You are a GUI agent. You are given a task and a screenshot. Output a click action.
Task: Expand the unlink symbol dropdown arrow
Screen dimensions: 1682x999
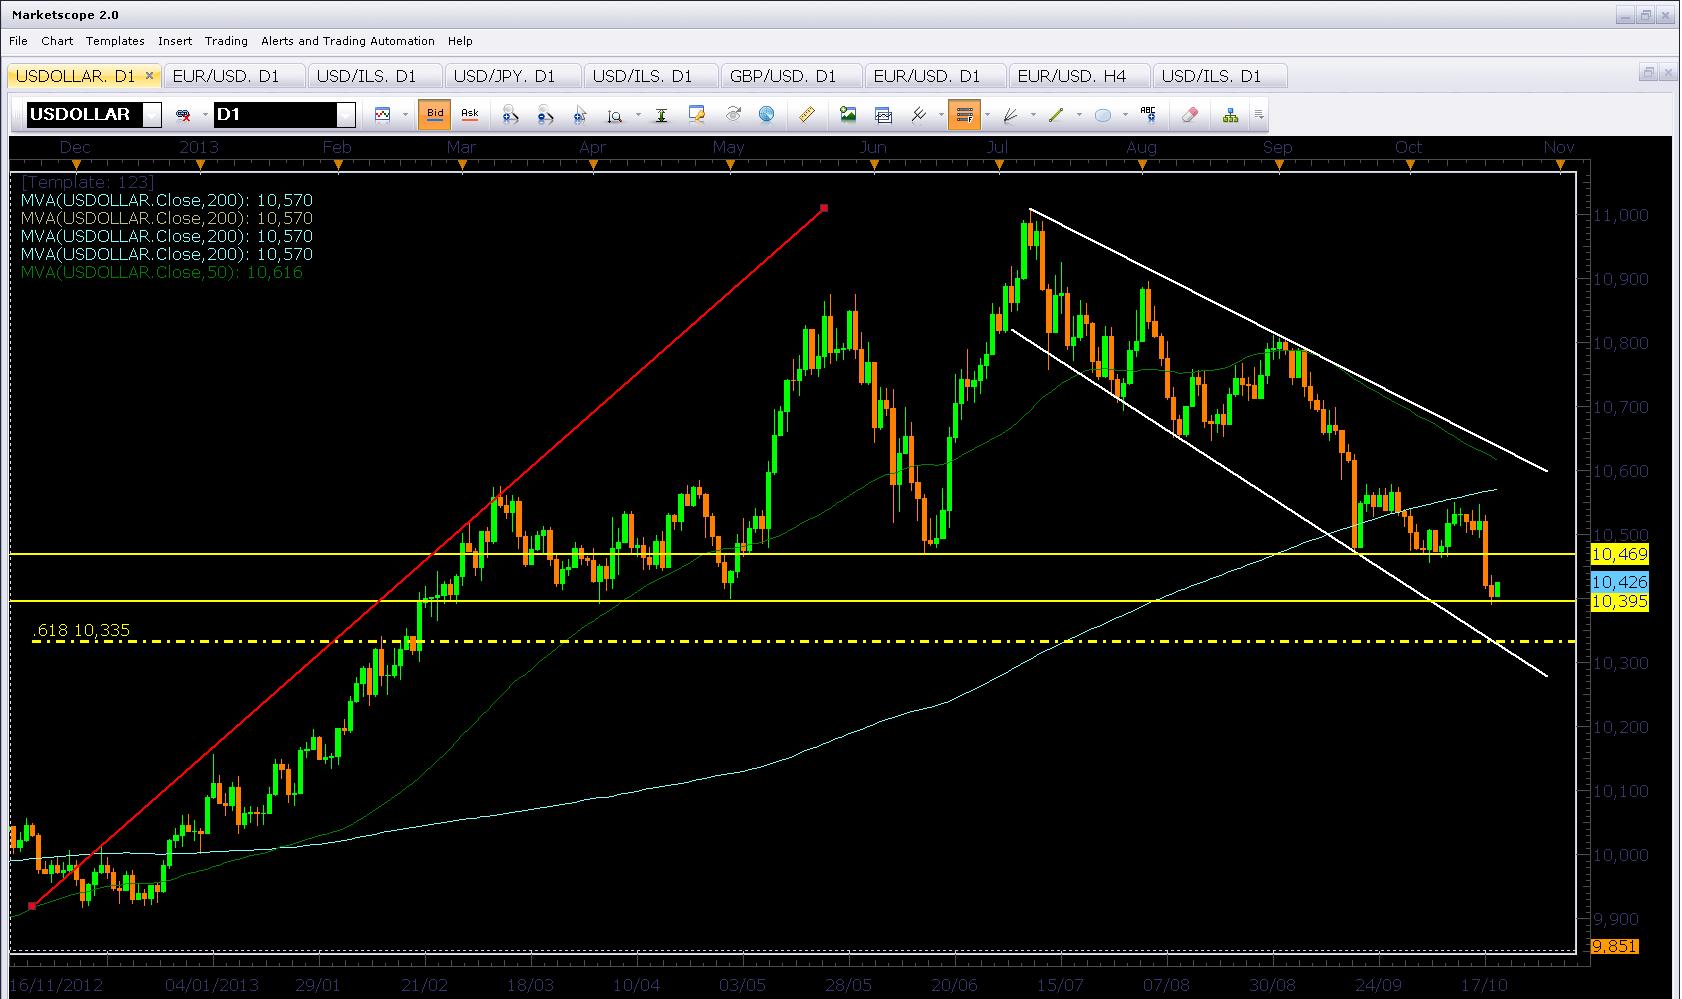pyautogui.click(x=204, y=115)
